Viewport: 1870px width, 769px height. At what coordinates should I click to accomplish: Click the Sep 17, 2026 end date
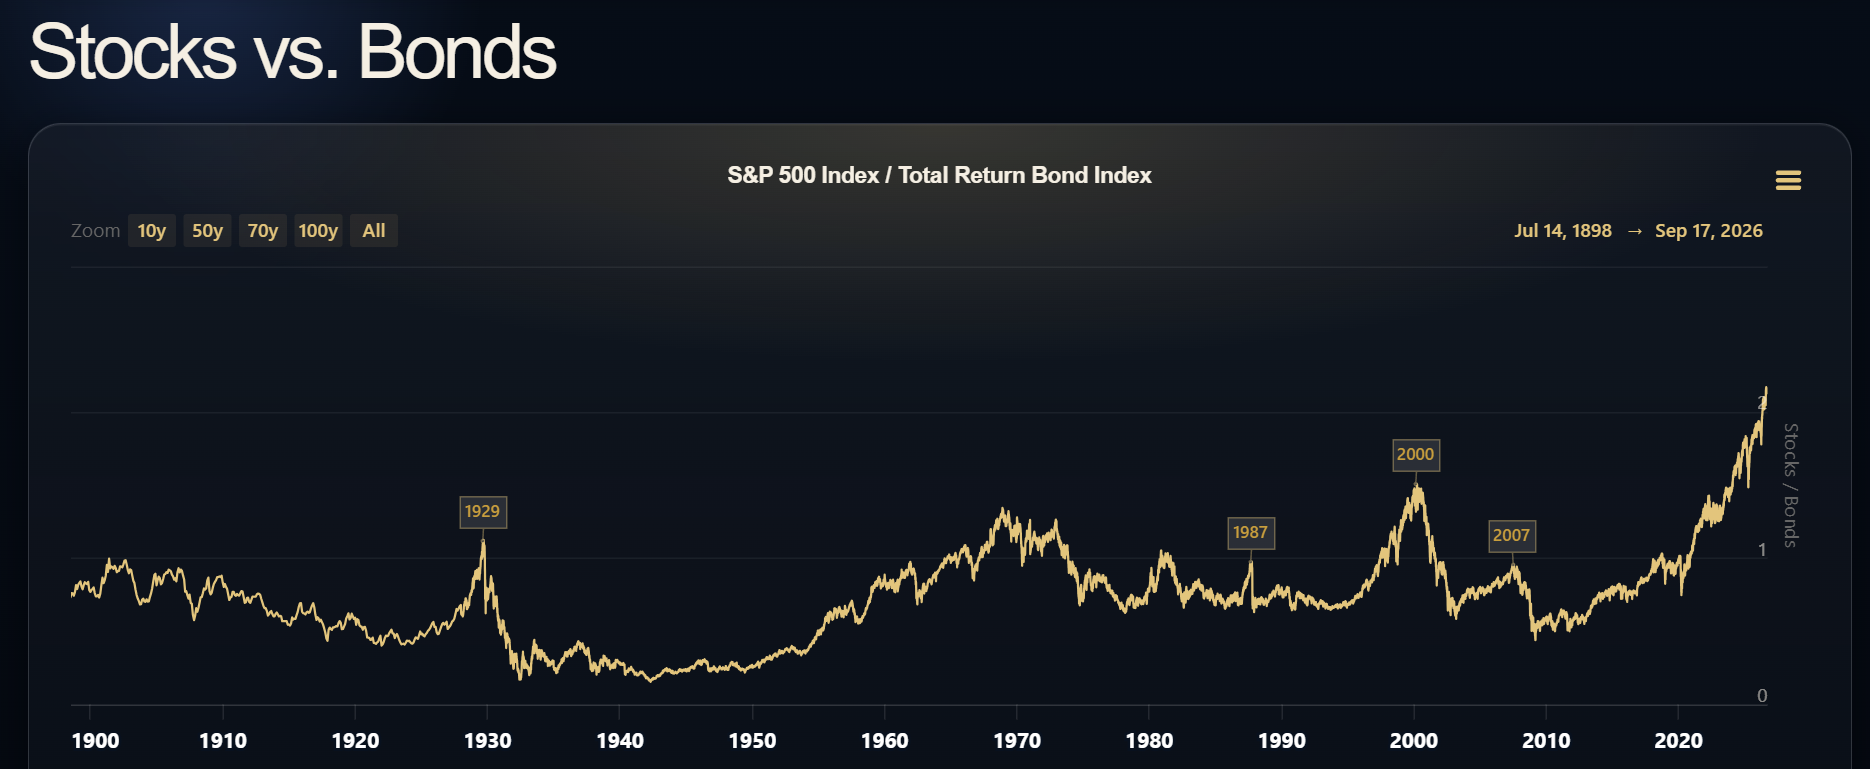pos(1708,231)
